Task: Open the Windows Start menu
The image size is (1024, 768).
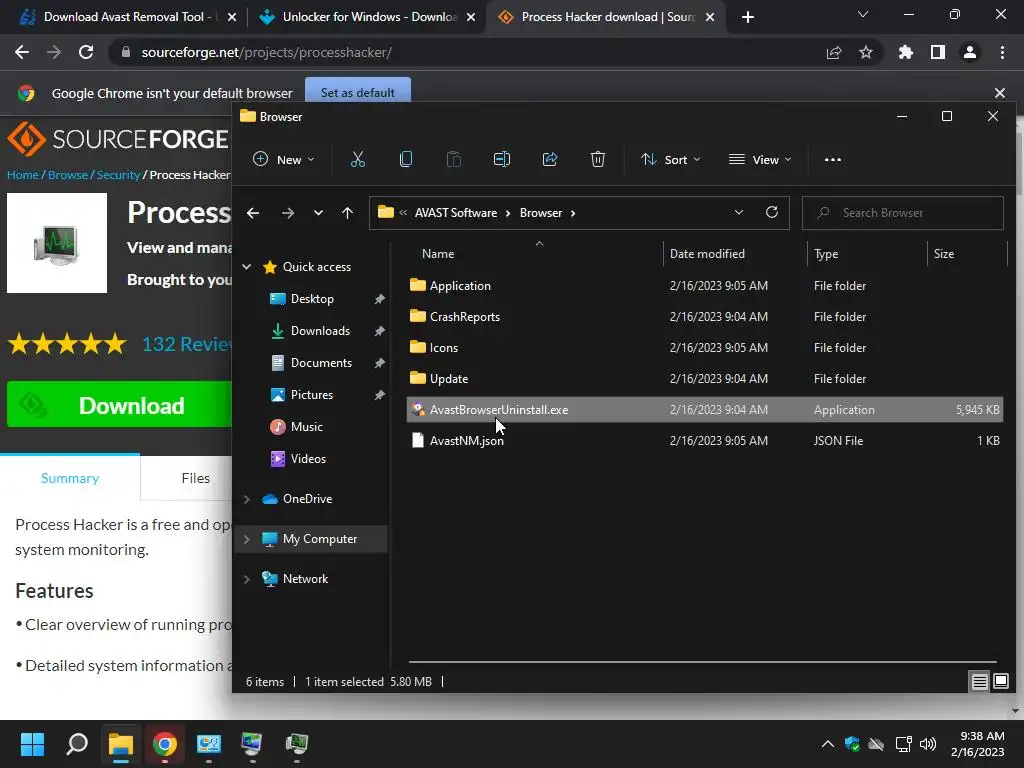Action: tap(32, 744)
